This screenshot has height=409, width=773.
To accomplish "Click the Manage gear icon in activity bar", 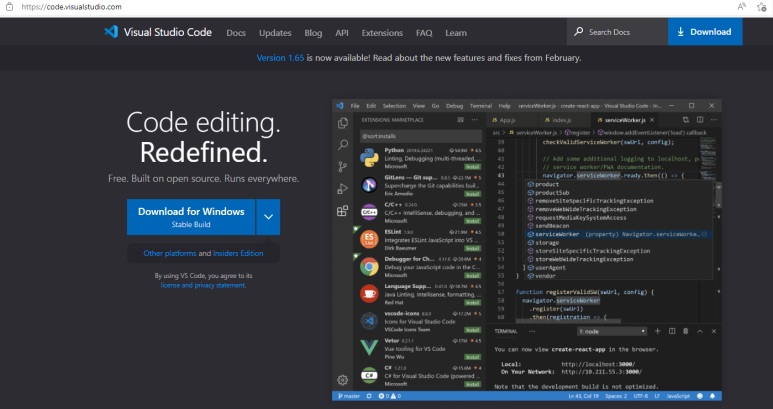I will tap(343, 380).
